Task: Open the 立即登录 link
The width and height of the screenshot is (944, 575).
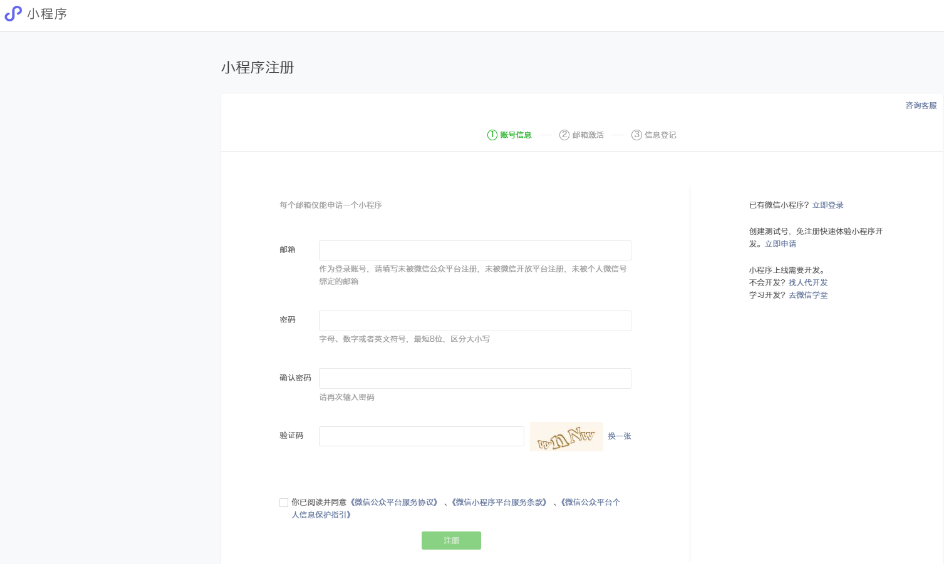Action: tap(827, 205)
